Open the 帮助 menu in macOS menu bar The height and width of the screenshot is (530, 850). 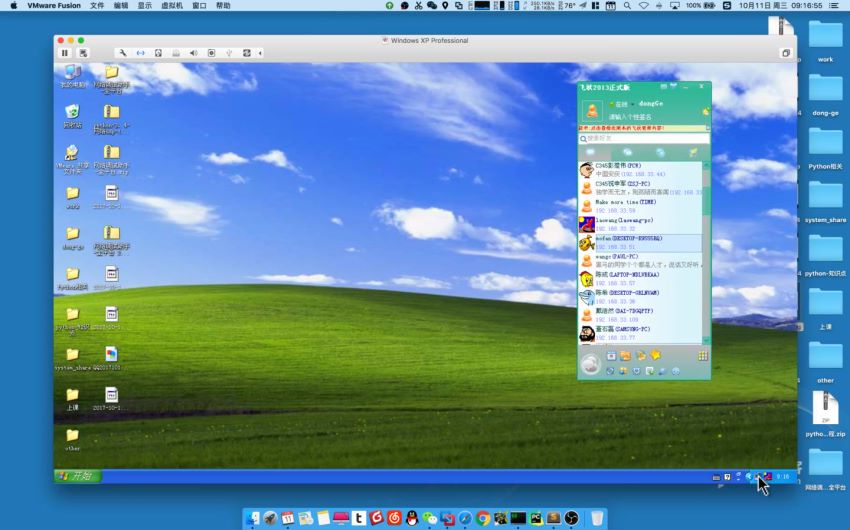tap(223, 5)
